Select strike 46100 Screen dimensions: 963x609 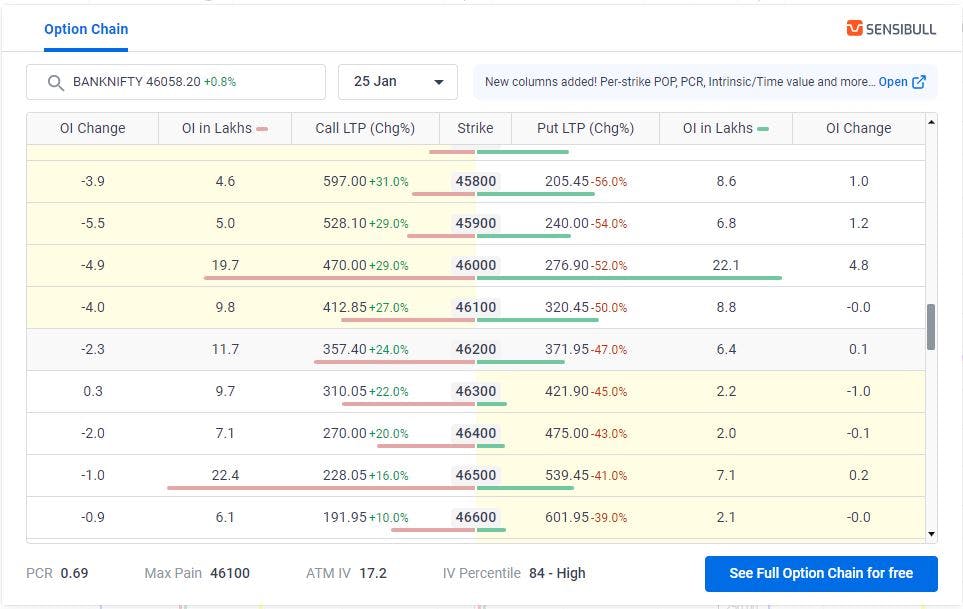[x=476, y=307]
